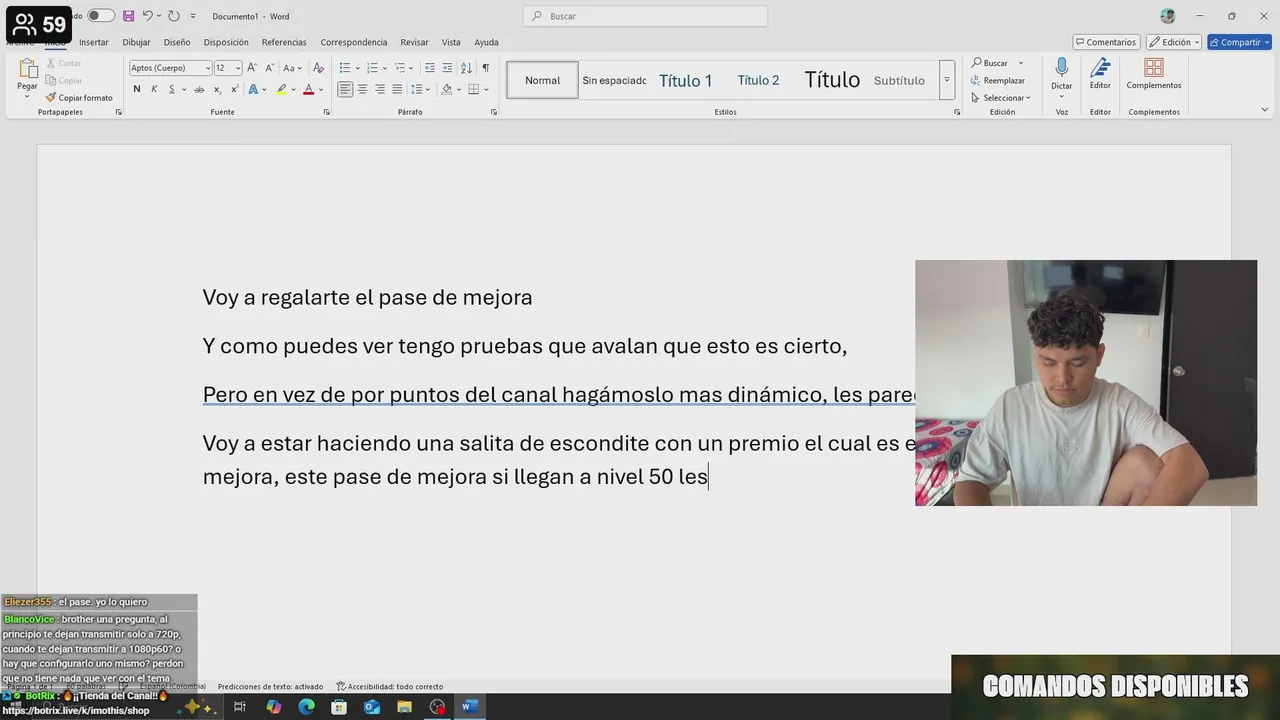Undo the last action

(147, 16)
